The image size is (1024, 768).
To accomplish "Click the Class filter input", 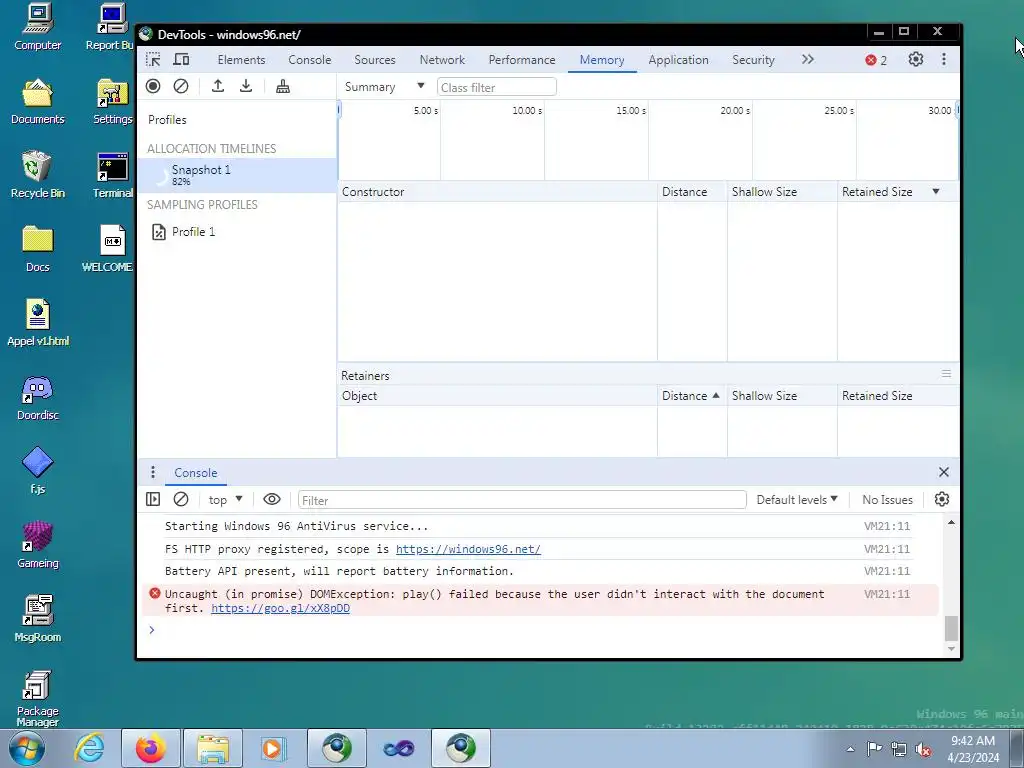I will (x=496, y=87).
